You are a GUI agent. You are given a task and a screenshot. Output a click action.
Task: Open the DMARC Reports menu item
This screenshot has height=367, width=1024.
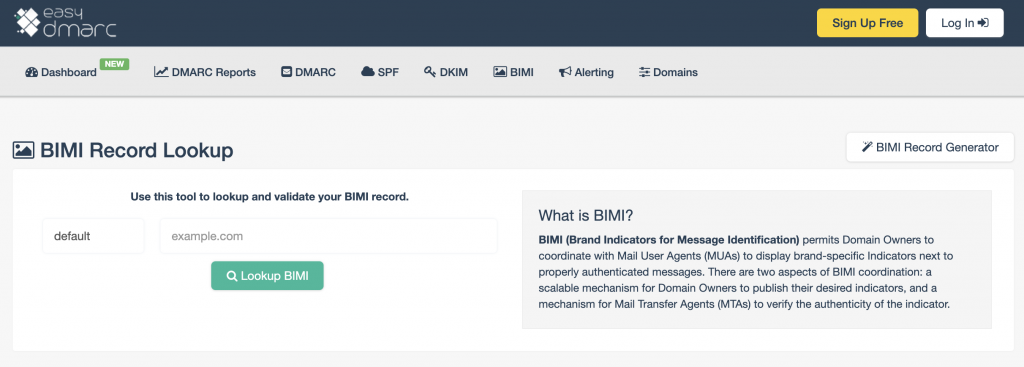(x=205, y=72)
